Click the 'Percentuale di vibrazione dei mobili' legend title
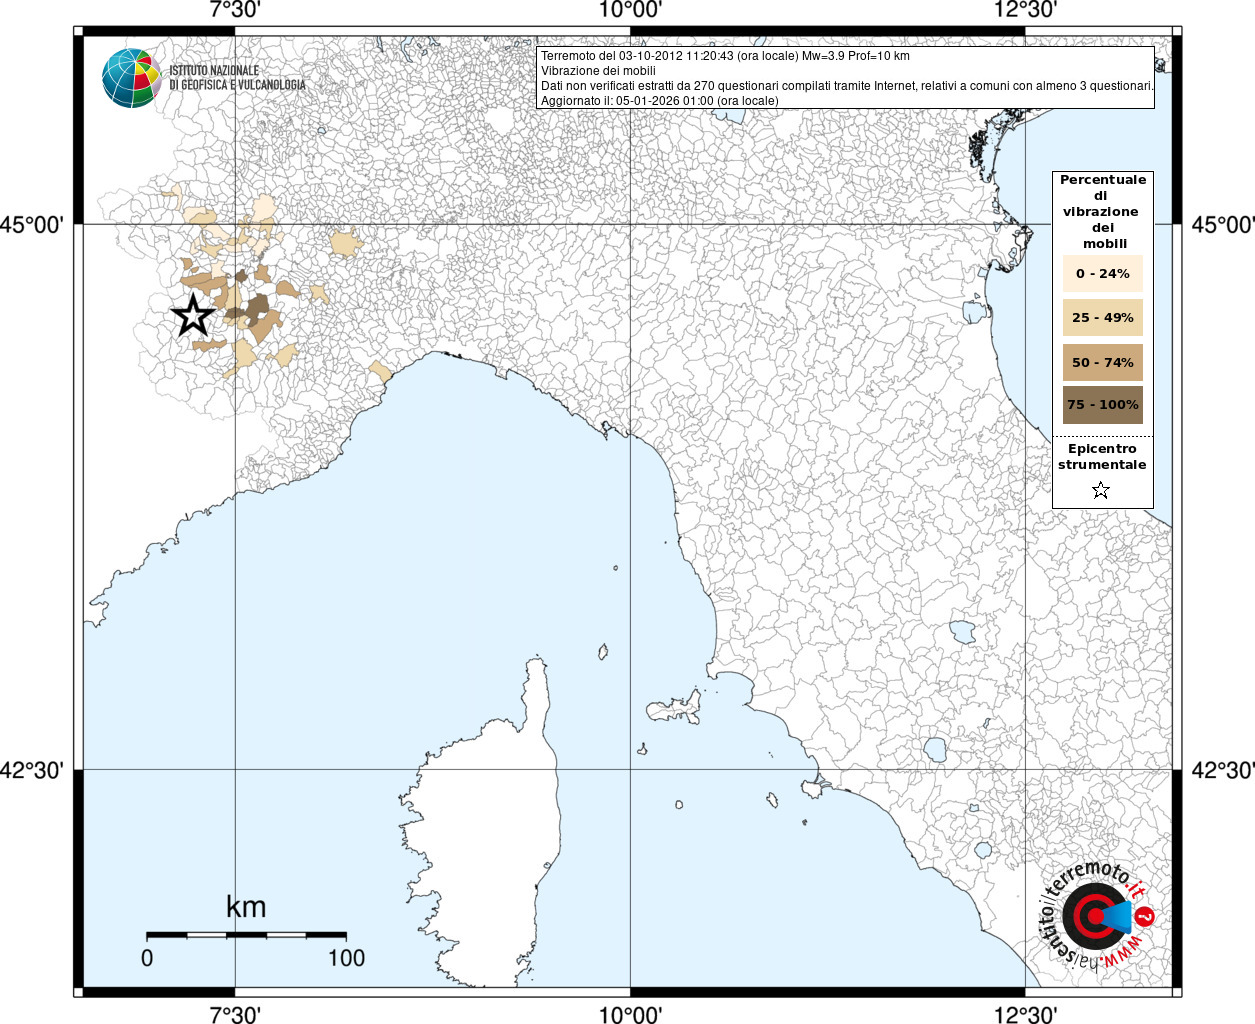 [x=1102, y=211]
